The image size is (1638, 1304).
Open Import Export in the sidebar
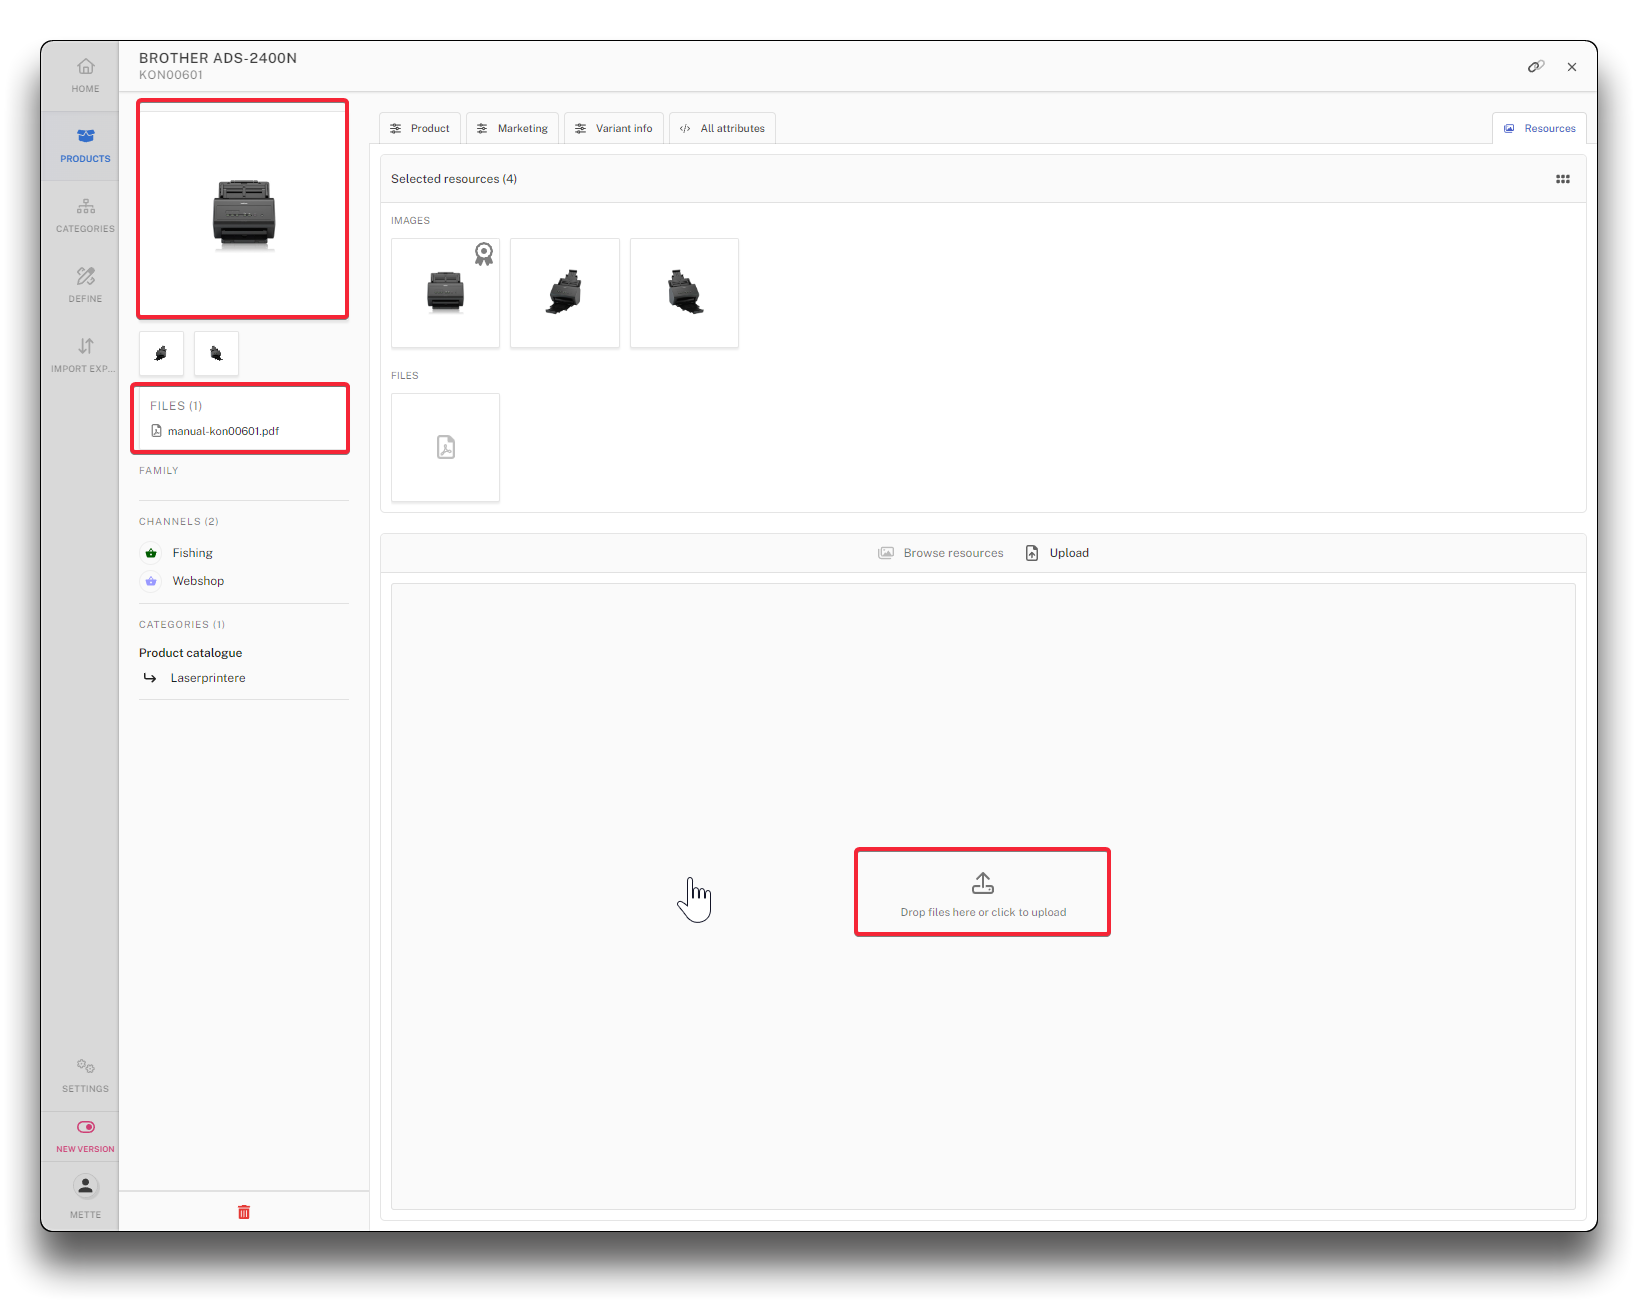[x=85, y=355]
